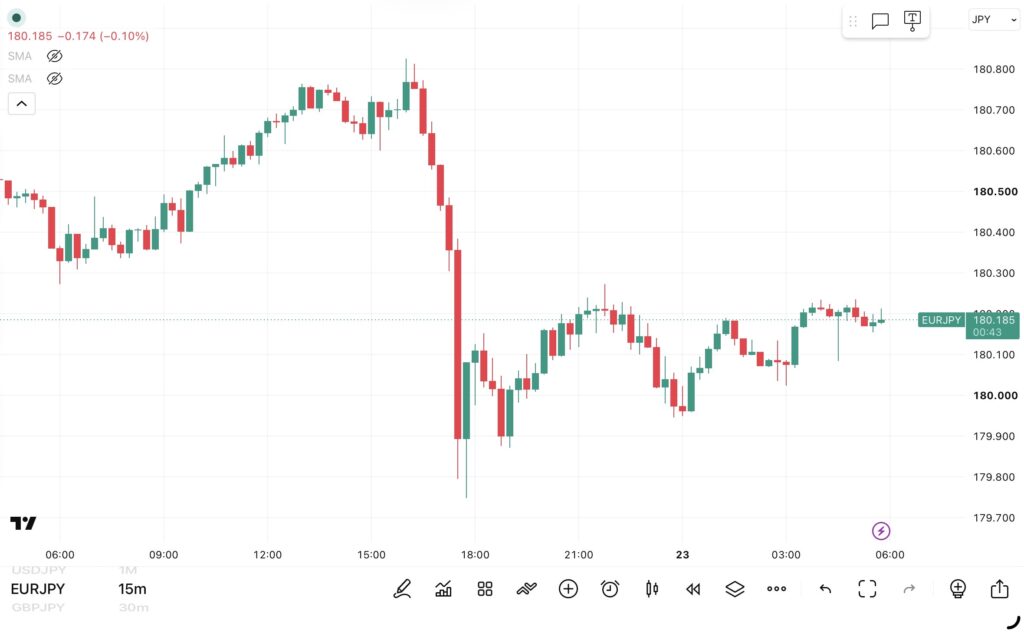Open the indicators chart icon
The width and height of the screenshot is (1024, 633).
click(x=443, y=589)
